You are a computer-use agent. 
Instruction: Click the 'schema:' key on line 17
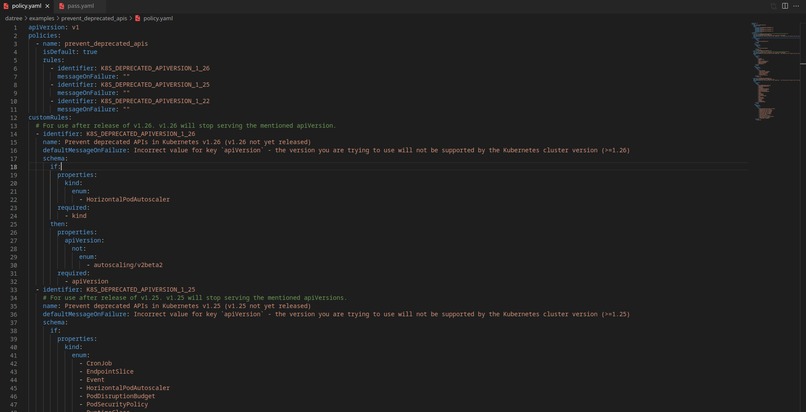point(55,159)
